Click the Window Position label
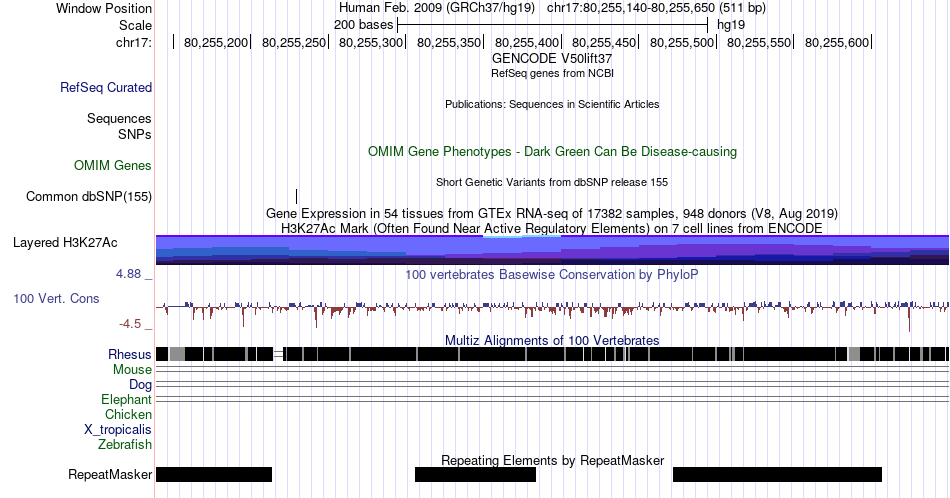The height and width of the screenshot is (498, 950). point(104,8)
